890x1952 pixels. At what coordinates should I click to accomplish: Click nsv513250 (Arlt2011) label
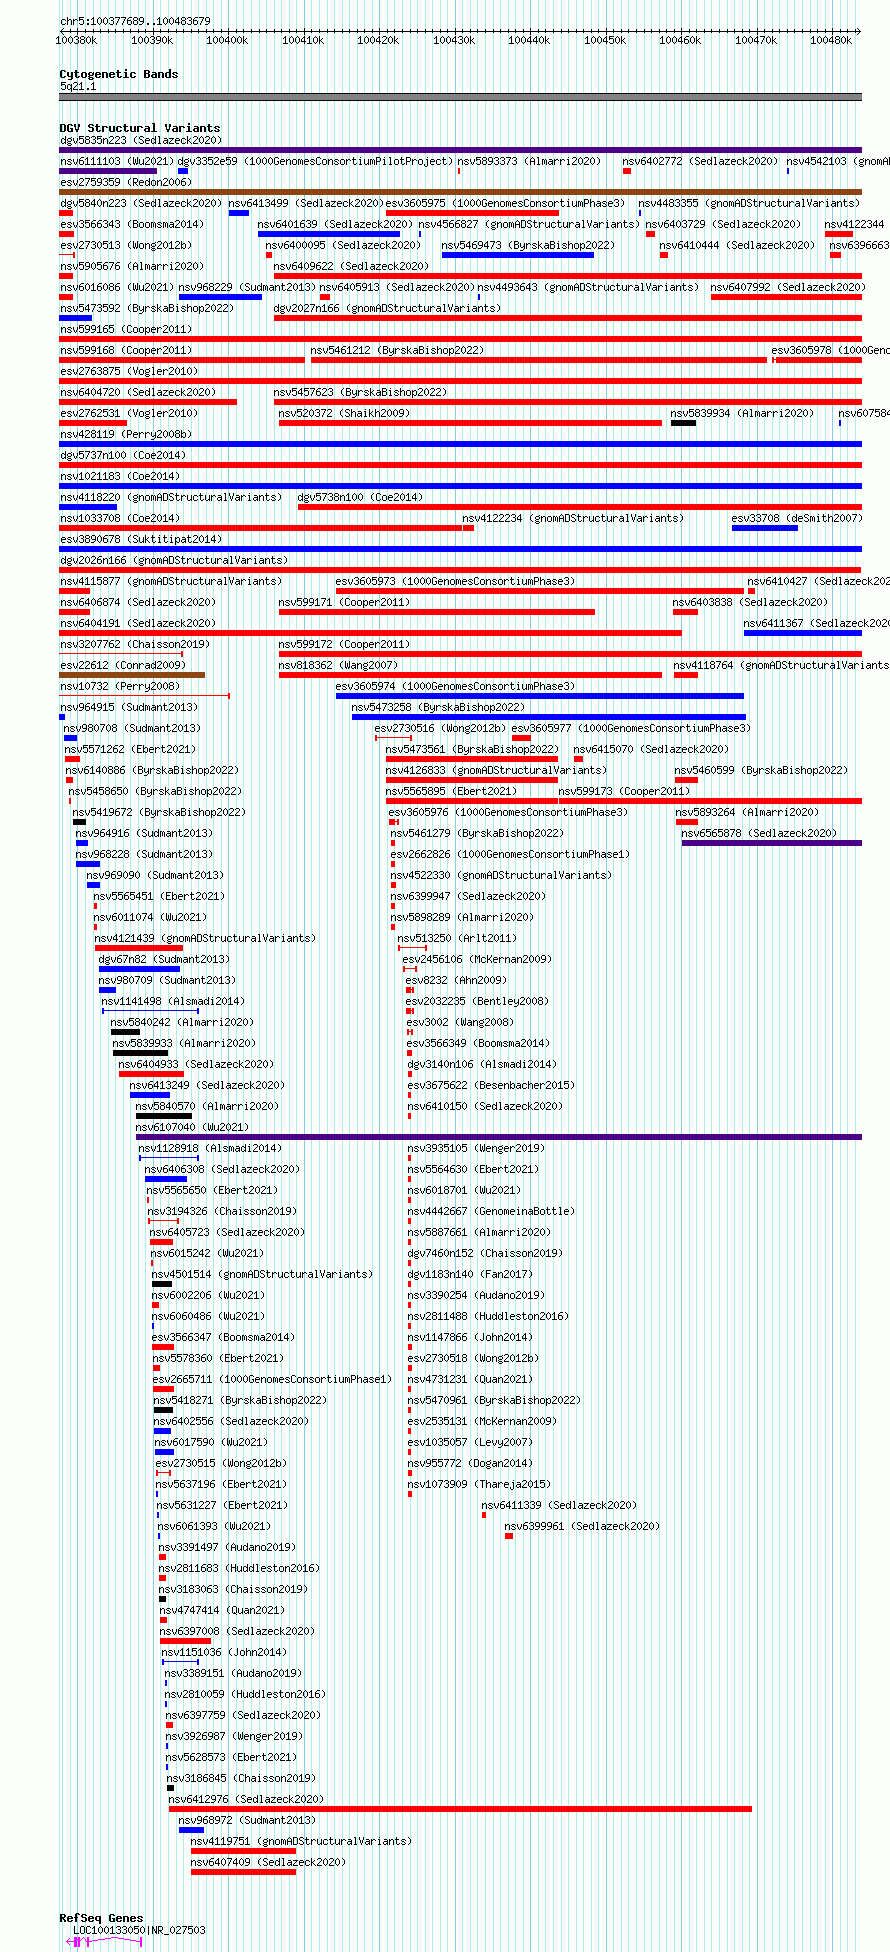pos(457,938)
